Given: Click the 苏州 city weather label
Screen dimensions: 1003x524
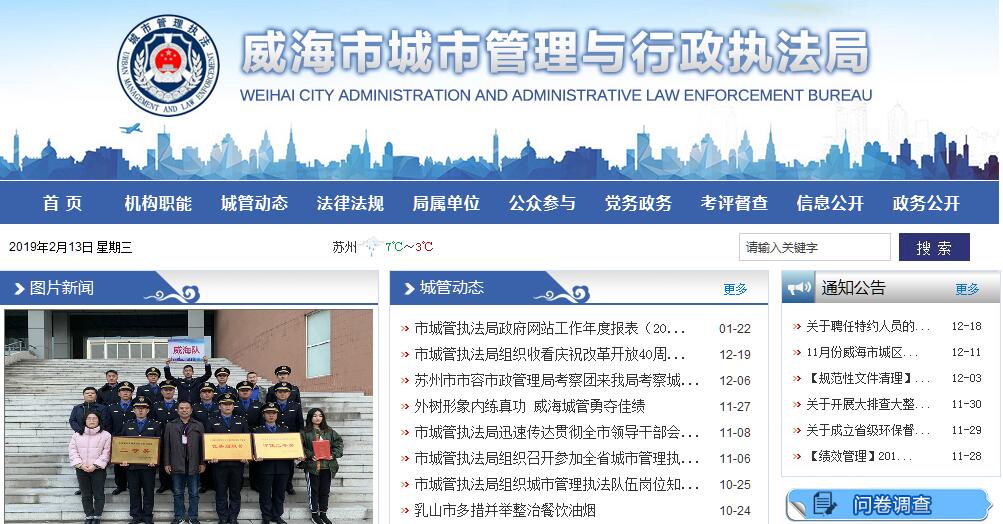Looking at the screenshot, I should pos(344,247).
